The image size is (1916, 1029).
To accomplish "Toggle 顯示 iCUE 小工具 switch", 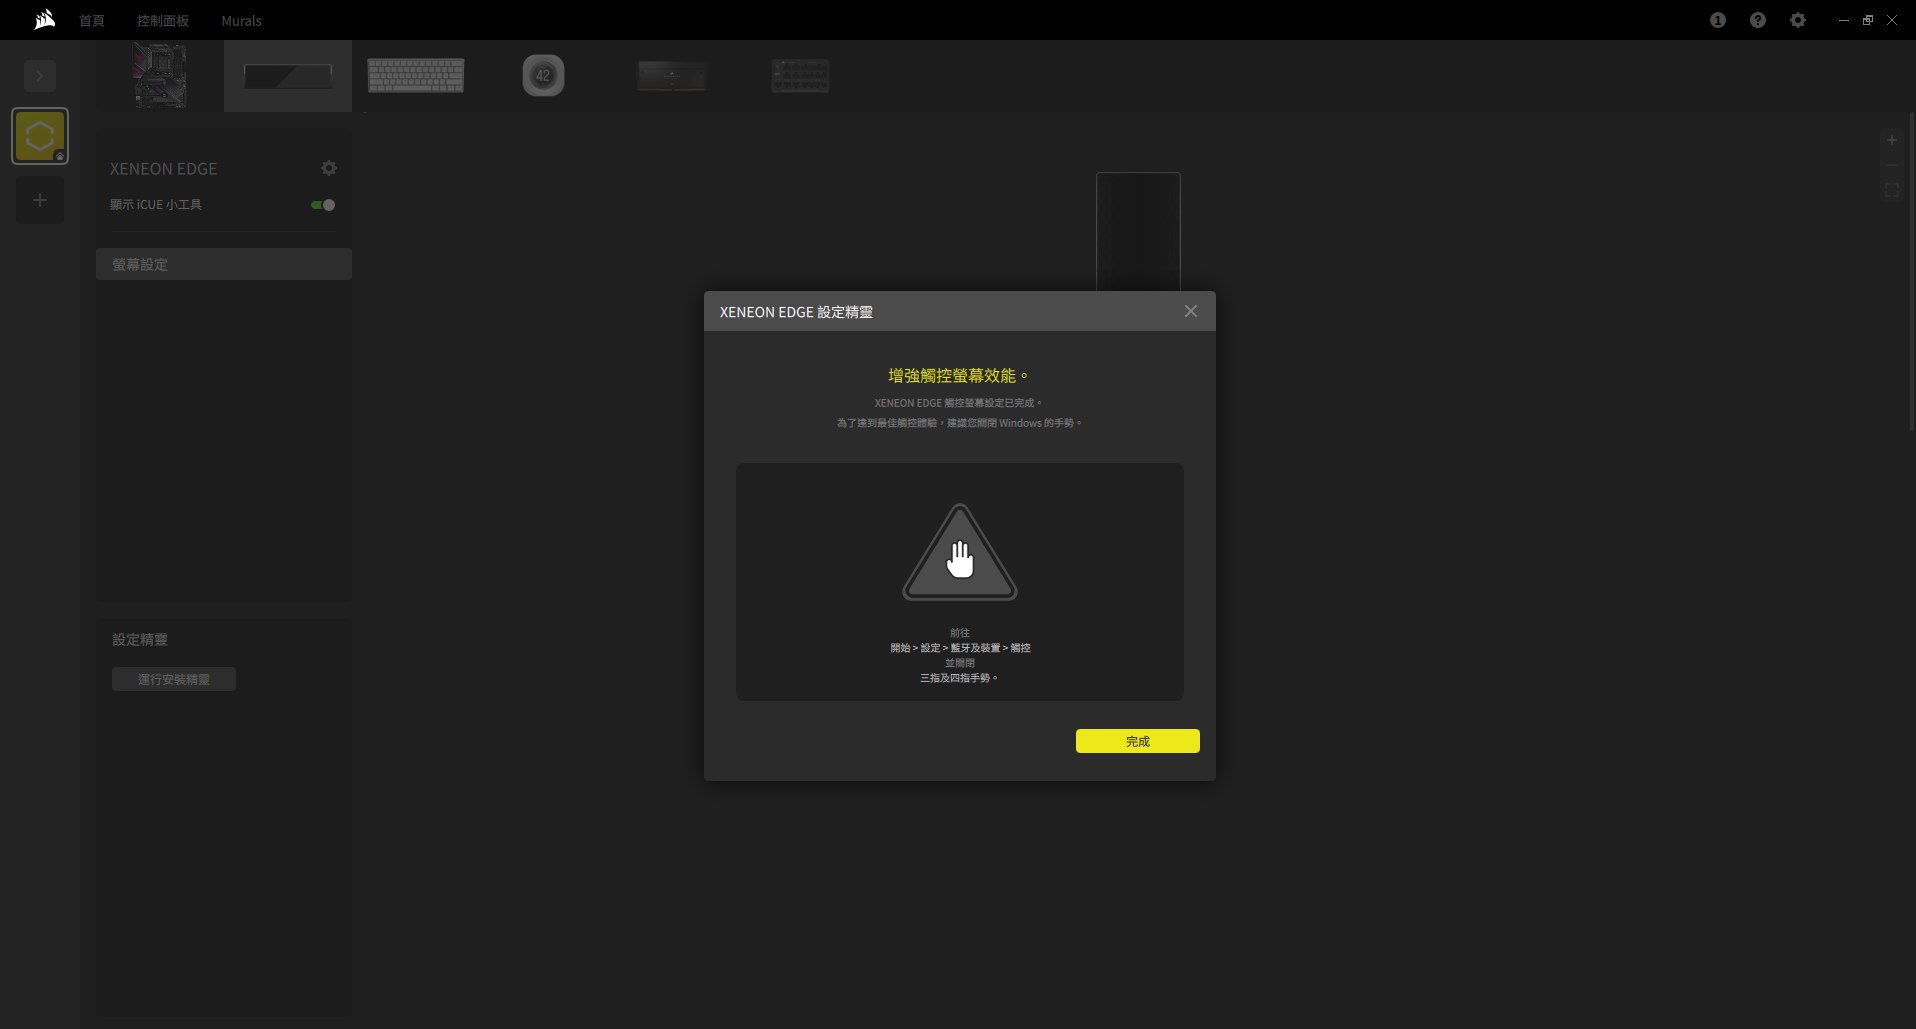I will 323,205.
